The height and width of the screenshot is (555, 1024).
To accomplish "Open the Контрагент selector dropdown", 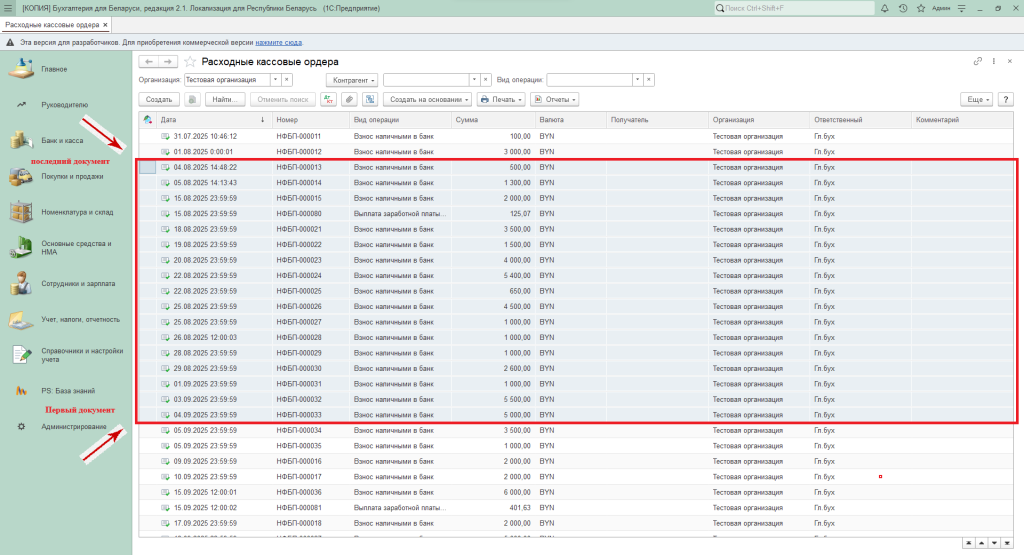I will coord(352,79).
